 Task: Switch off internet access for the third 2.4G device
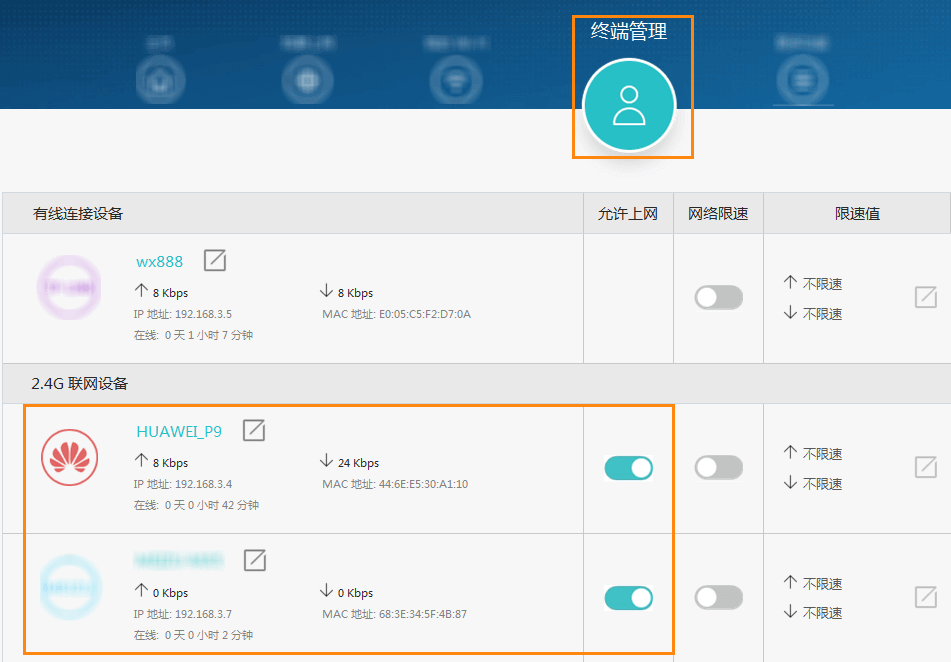pyautogui.click(x=628, y=597)
